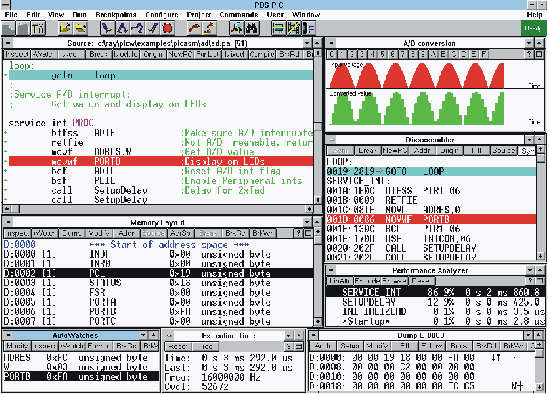Open the Memory Layout window control-menu box
The height and width of the screenshot is (394, 550).
click(7, 222)
